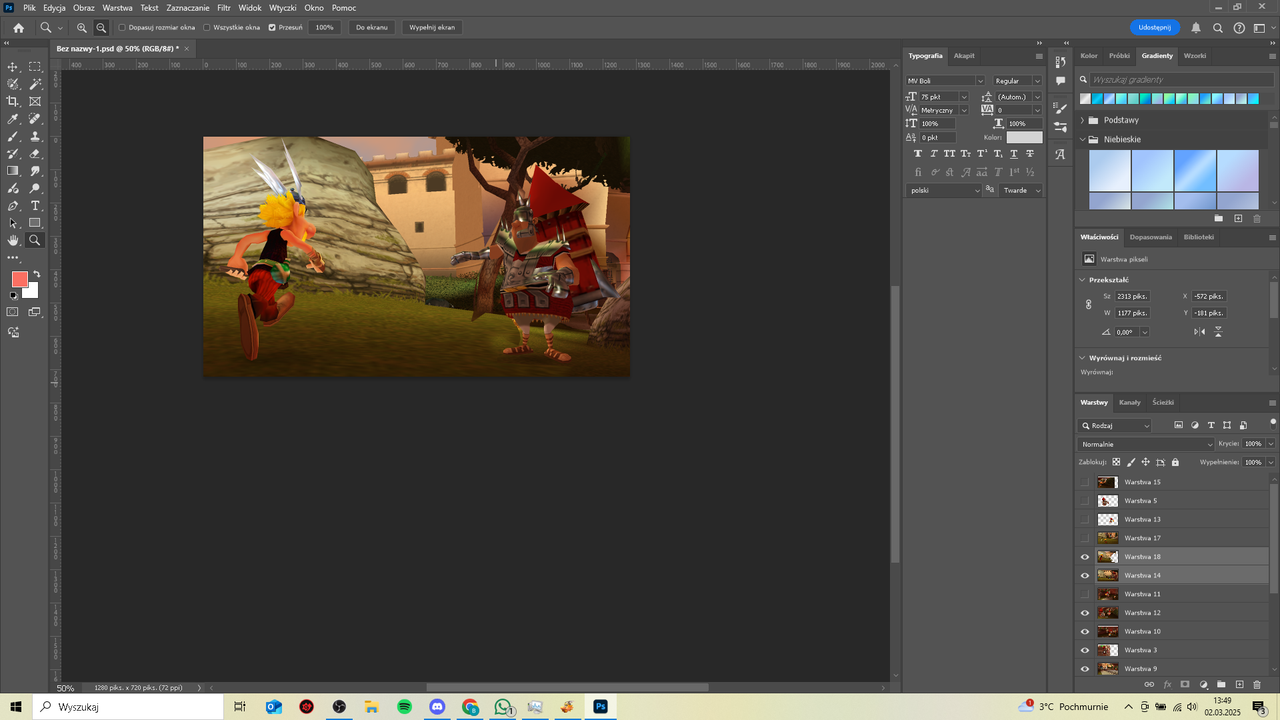This screenshot has height=720, width=1280.
Task: Toggle Quick Mask mode icon
Action: (x=13, y=312)
